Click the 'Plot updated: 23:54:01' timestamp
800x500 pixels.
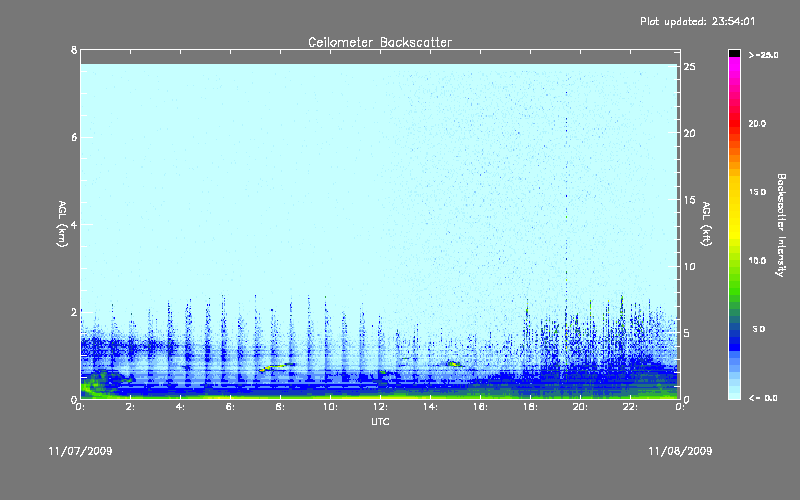point(697,21)
